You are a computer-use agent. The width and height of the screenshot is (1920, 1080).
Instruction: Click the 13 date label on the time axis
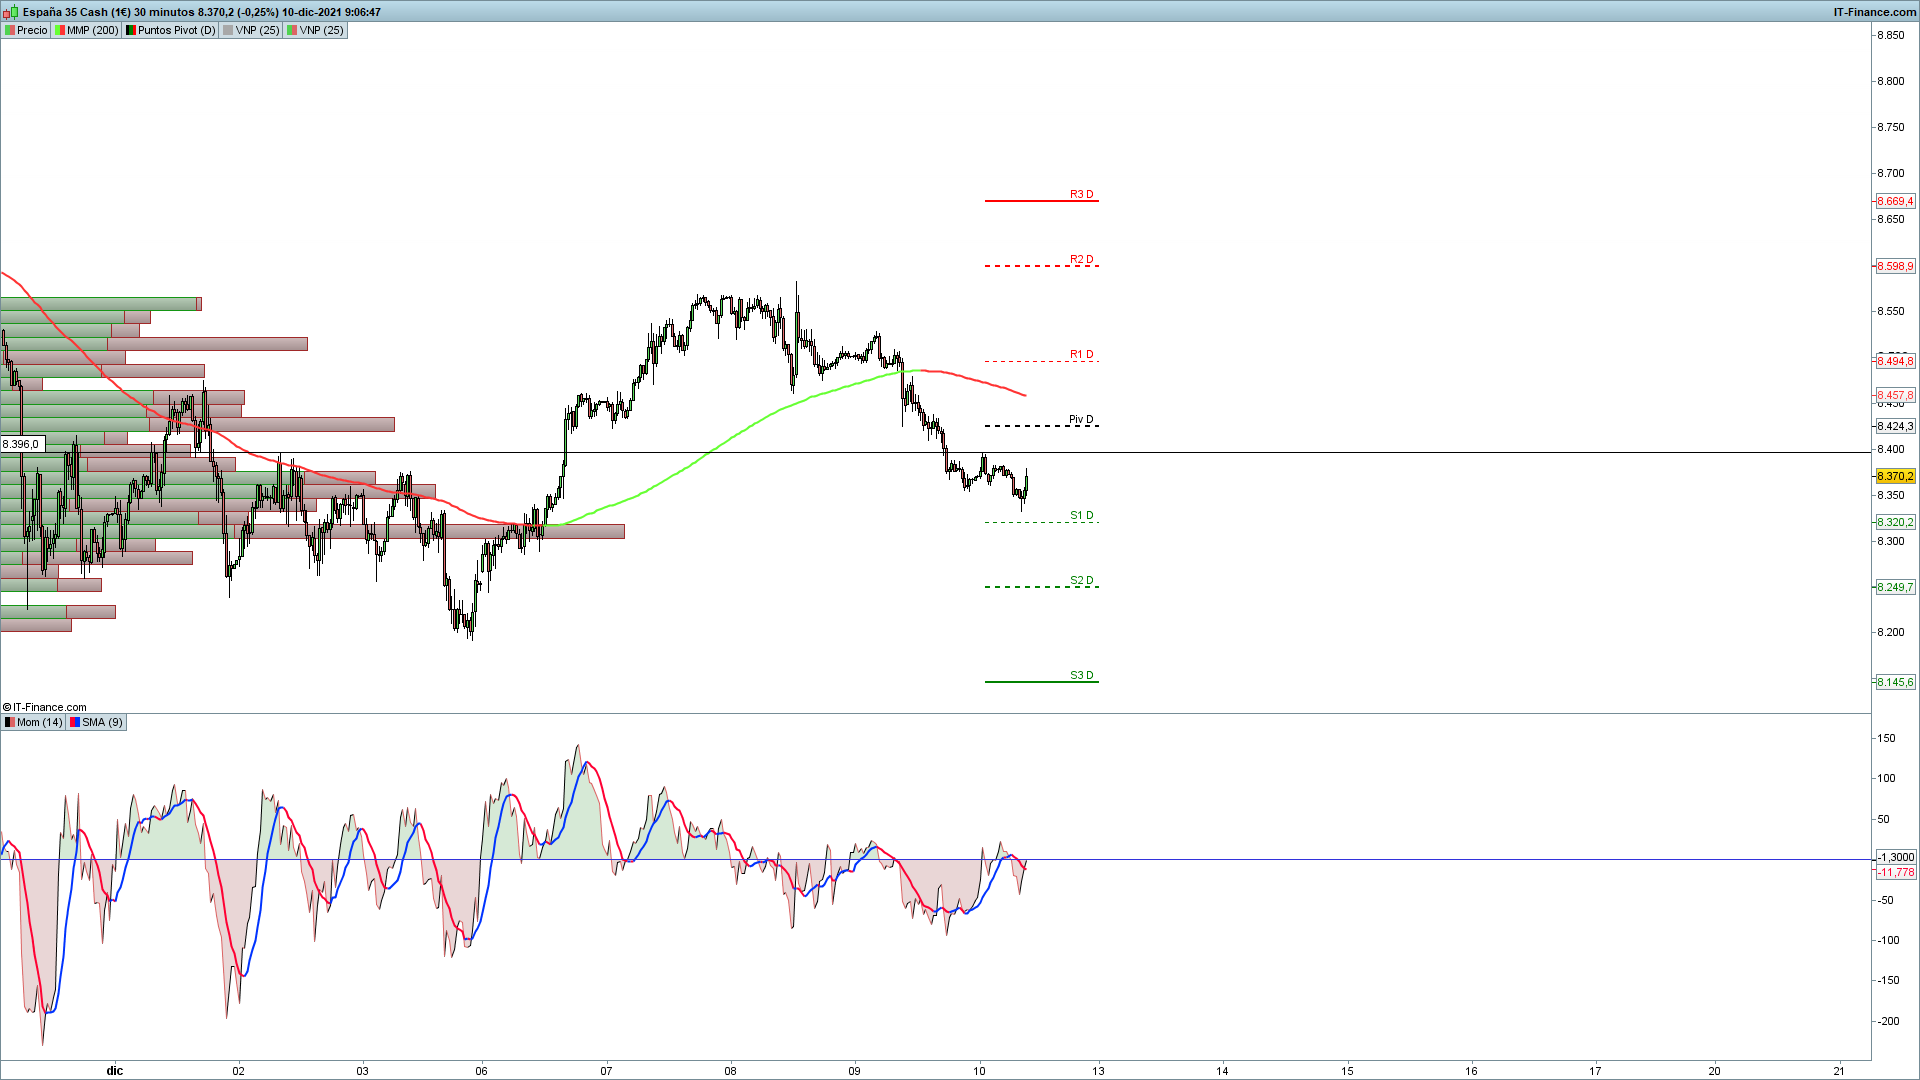pos(1098,1070)
